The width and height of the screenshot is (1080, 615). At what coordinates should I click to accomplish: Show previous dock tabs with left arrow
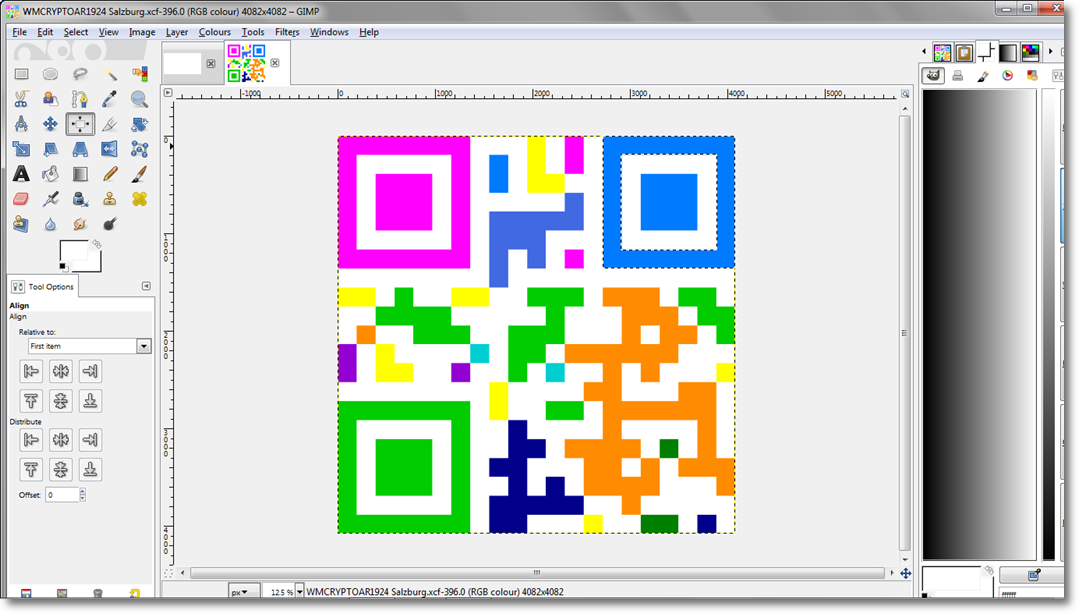point(924,52)
